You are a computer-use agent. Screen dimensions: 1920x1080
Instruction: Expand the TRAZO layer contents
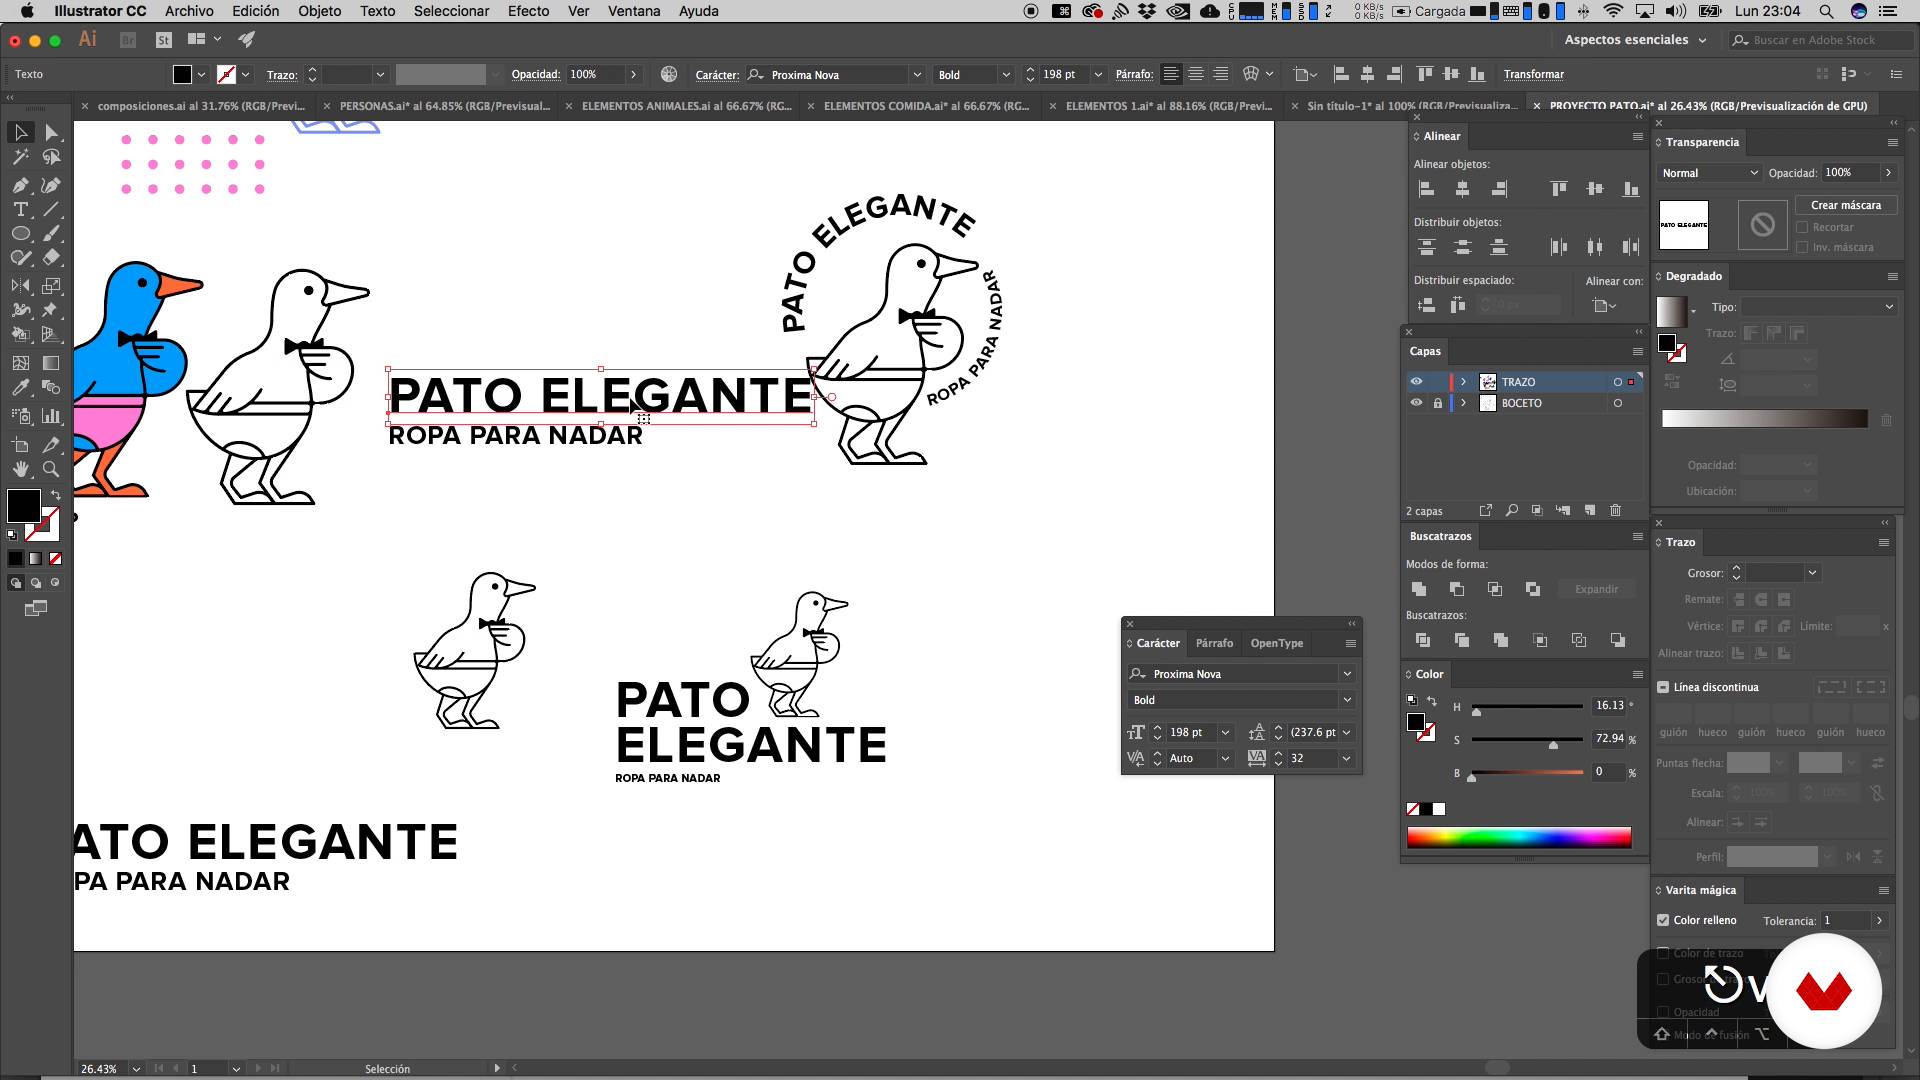(x=1463, y=382)
